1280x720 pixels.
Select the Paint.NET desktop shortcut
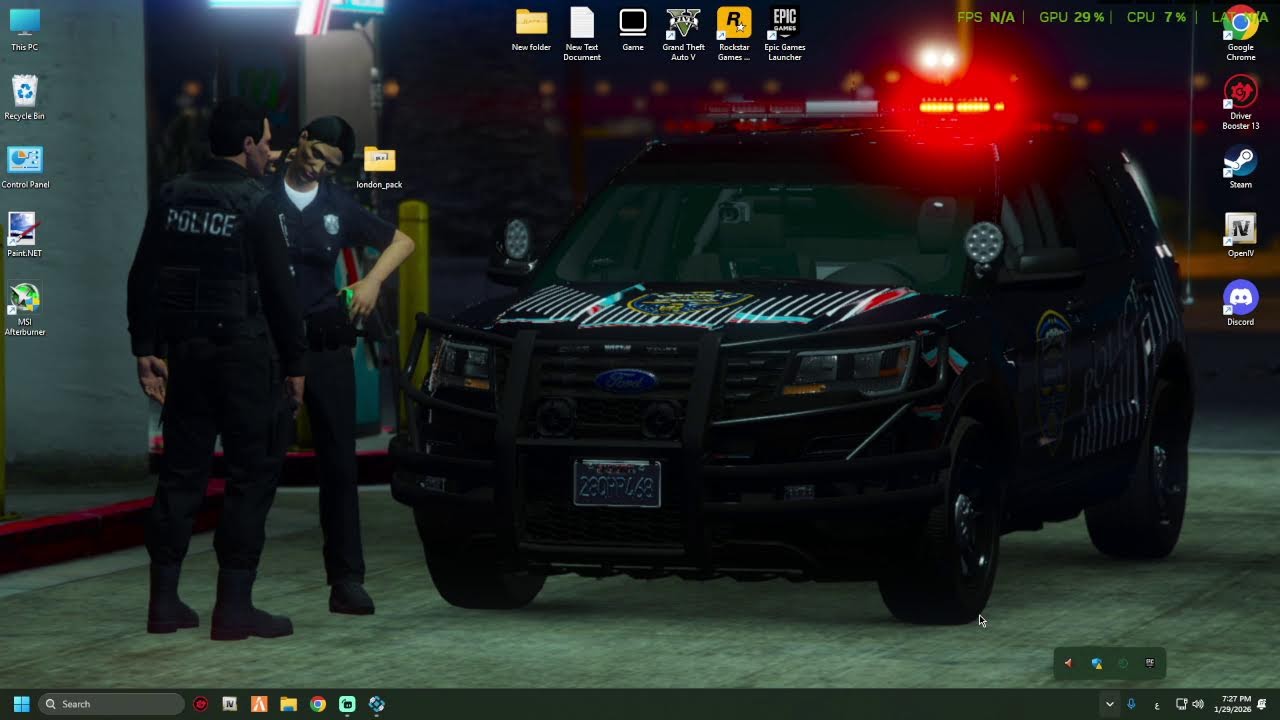point(25,235)
